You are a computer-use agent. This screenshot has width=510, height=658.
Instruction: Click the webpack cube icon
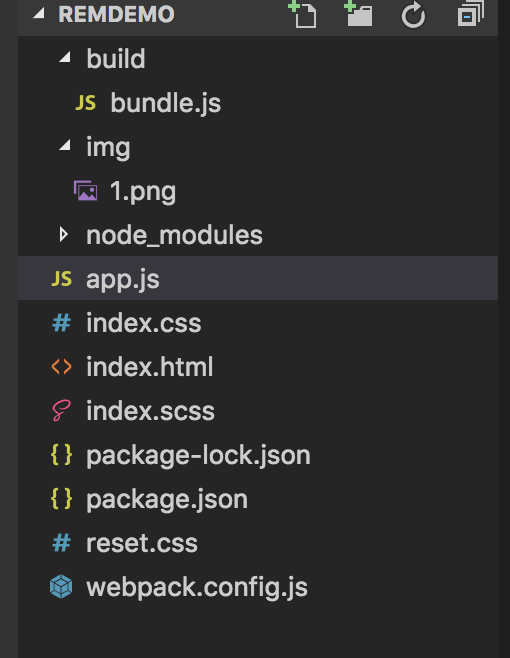pos(61,587)
